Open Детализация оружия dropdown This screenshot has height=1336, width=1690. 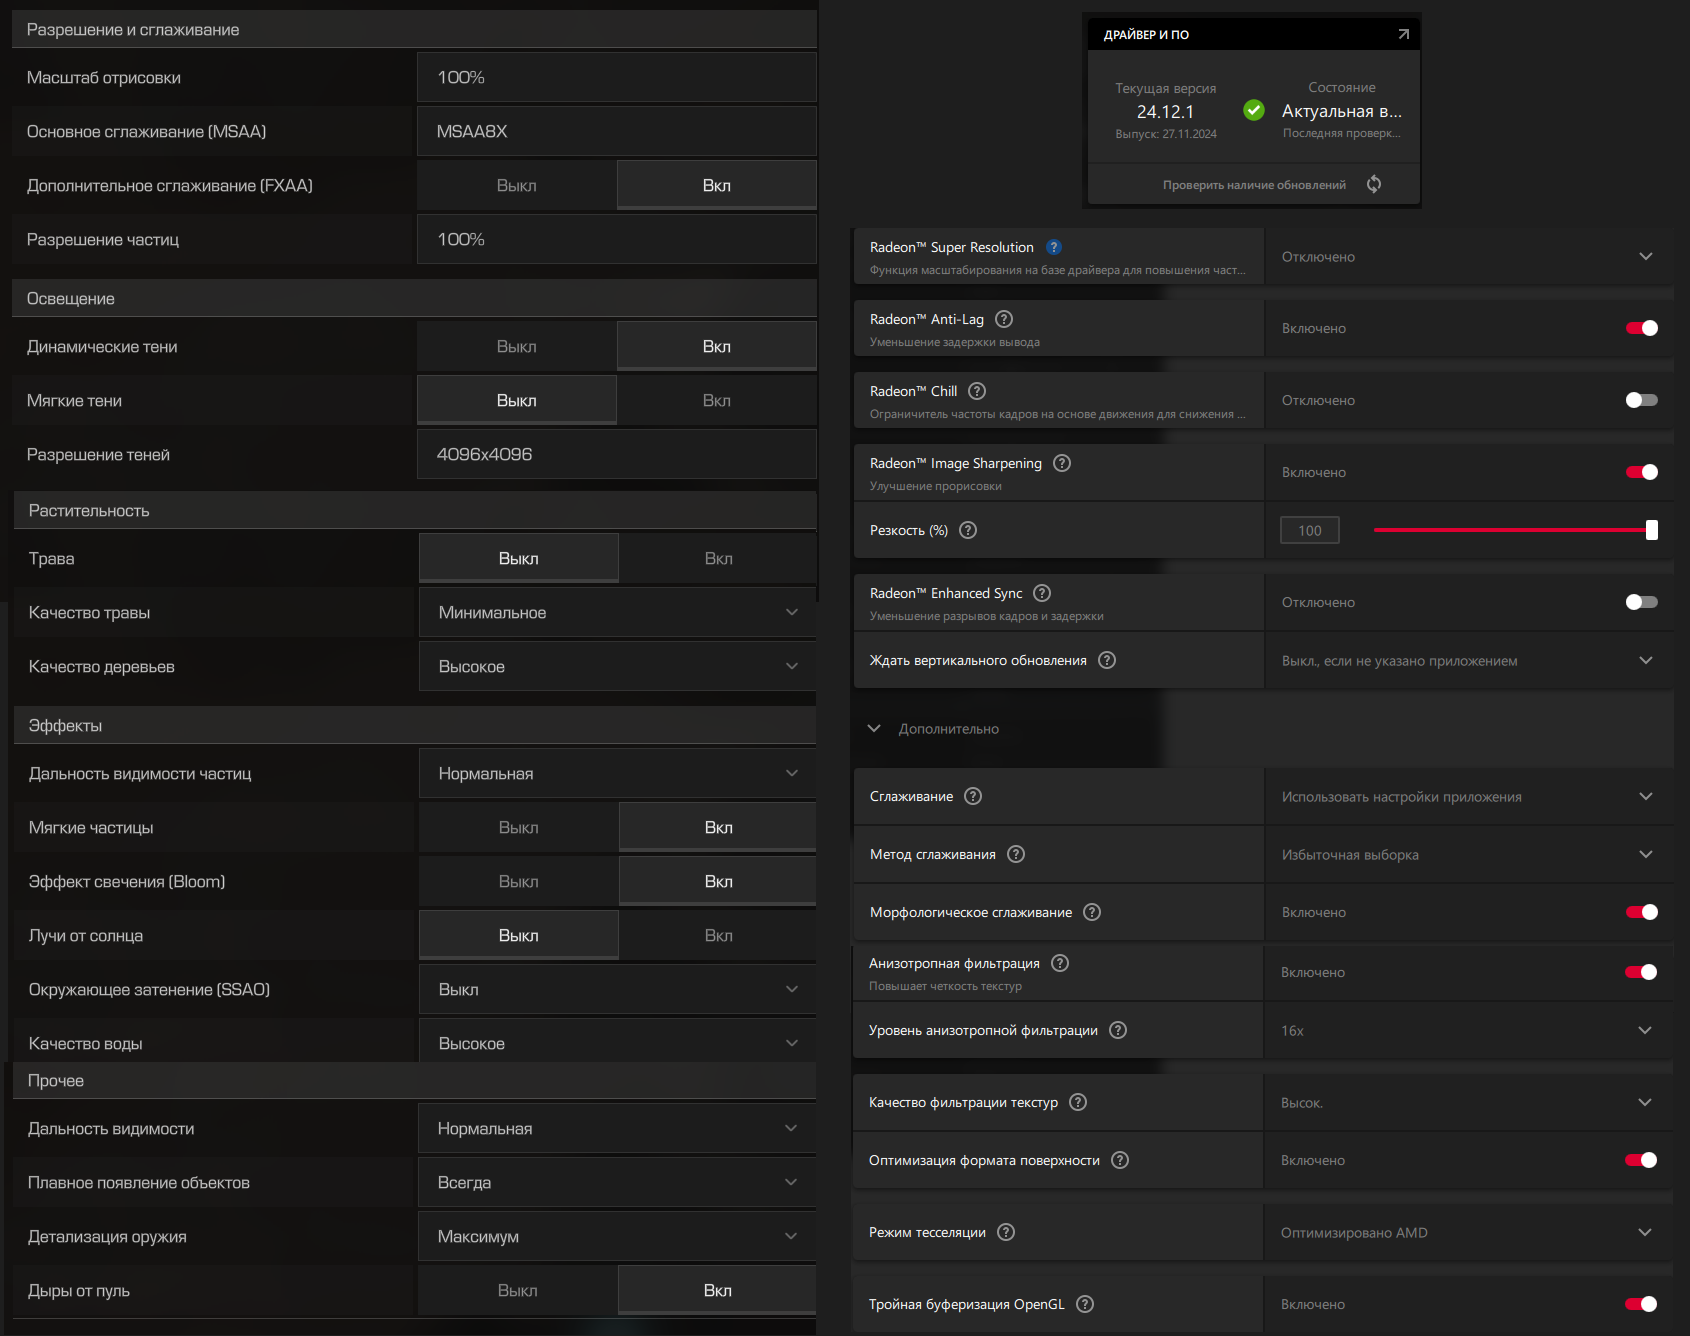coord(617,1236)
